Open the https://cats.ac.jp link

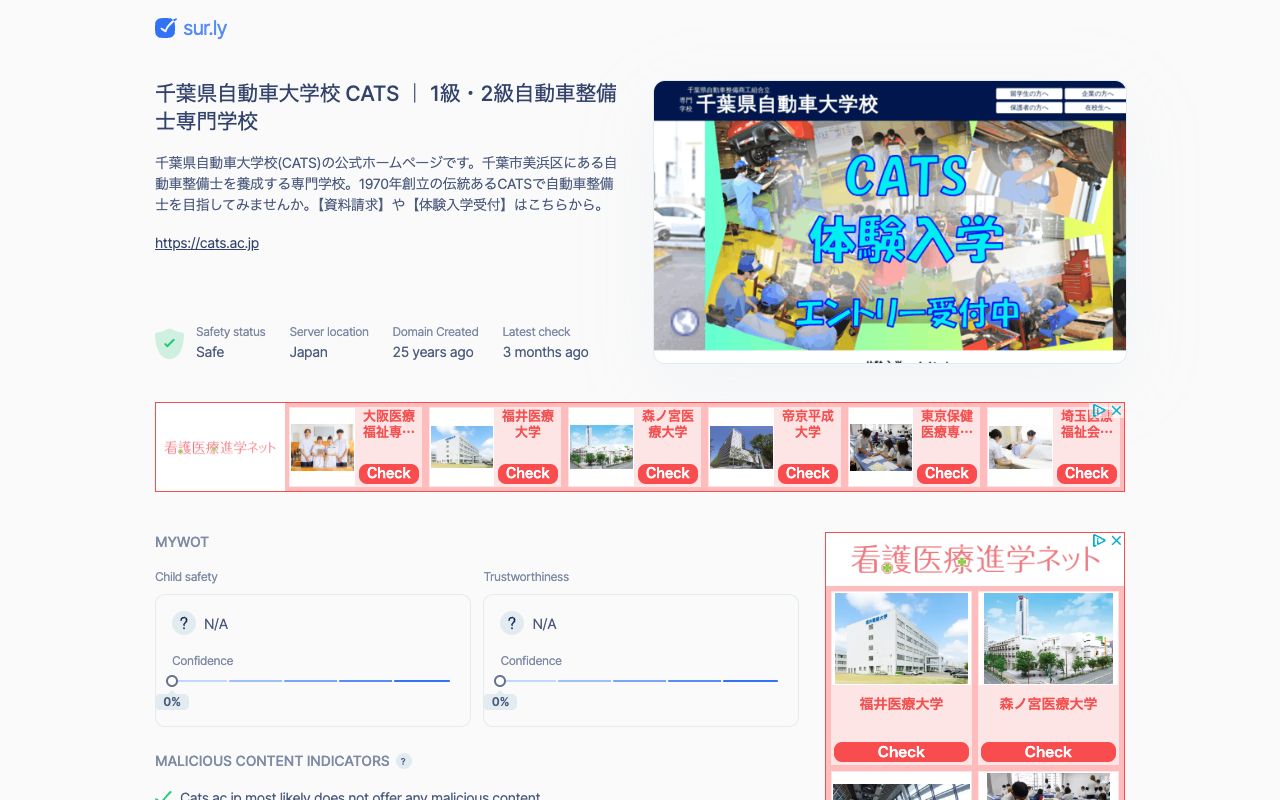[x=206, y=243]
